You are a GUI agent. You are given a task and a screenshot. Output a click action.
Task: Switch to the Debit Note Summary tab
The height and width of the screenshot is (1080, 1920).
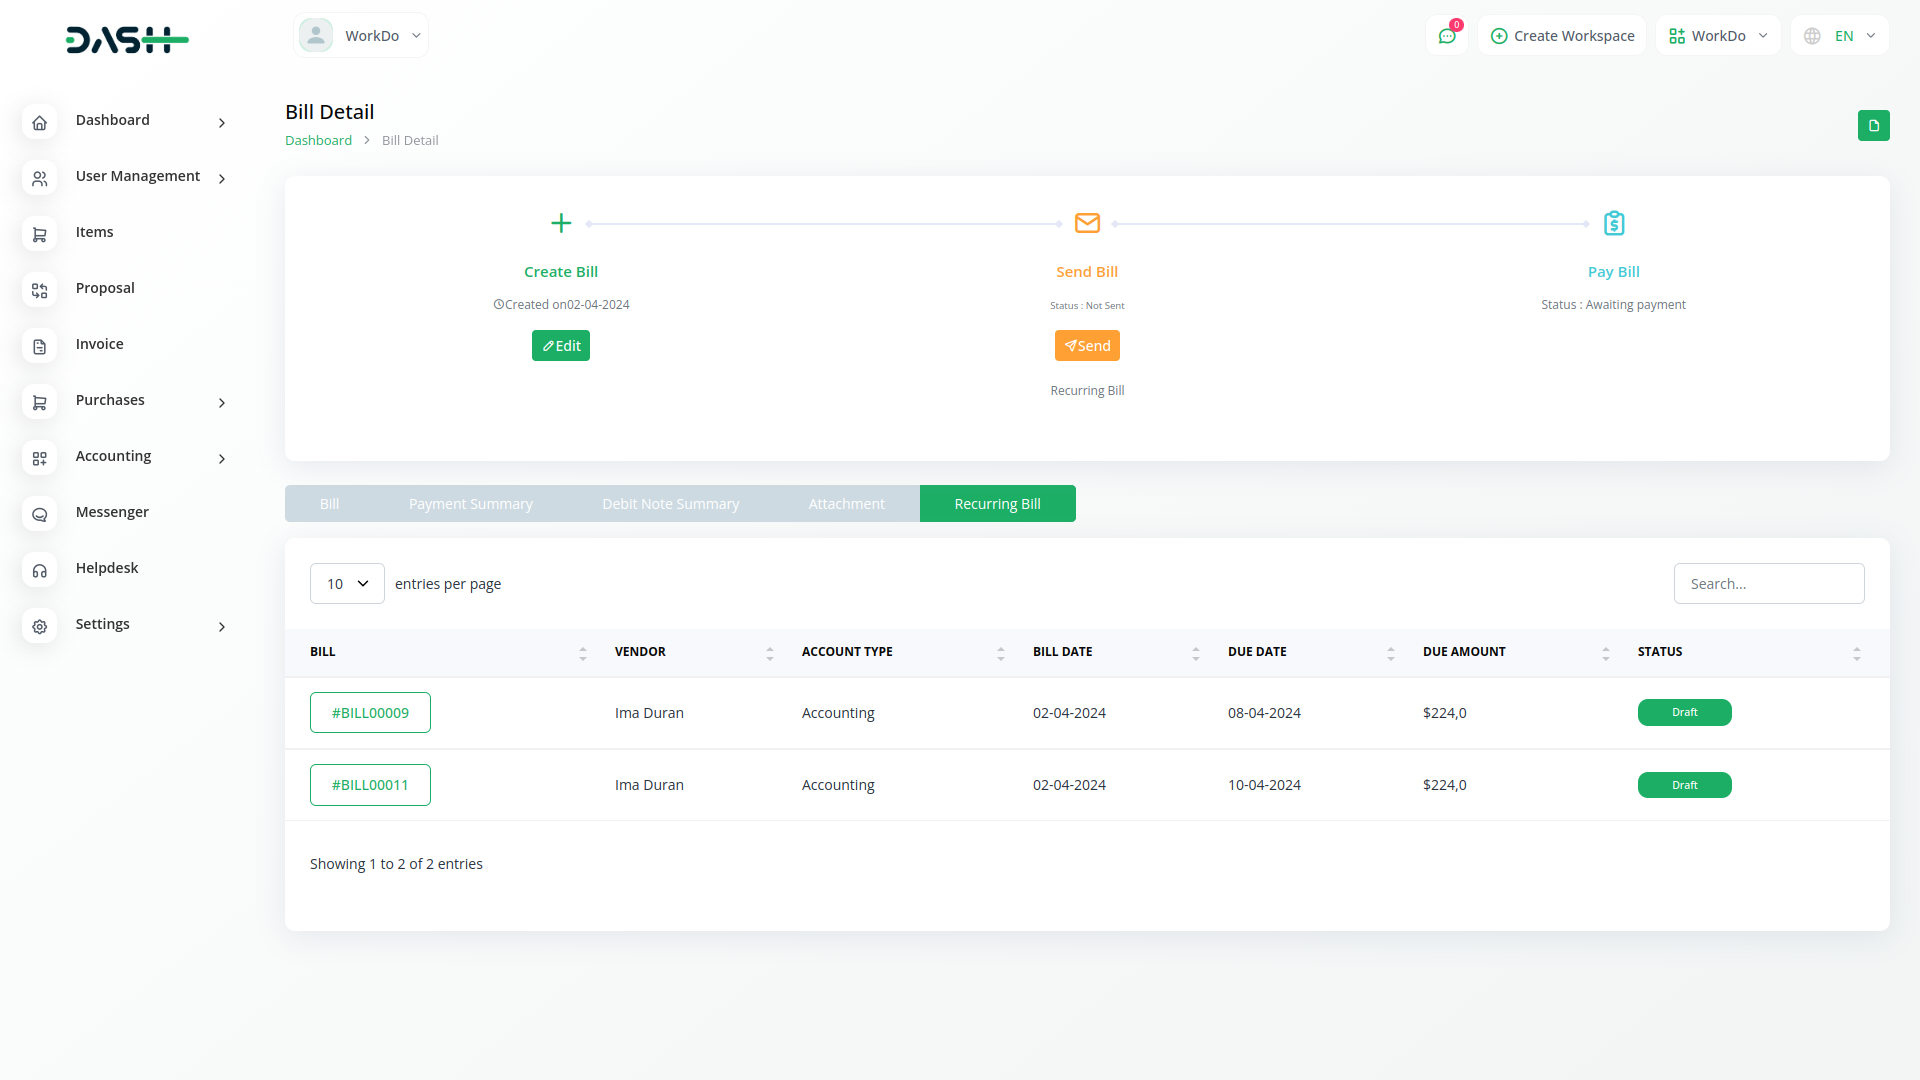(x=670, y=504)
